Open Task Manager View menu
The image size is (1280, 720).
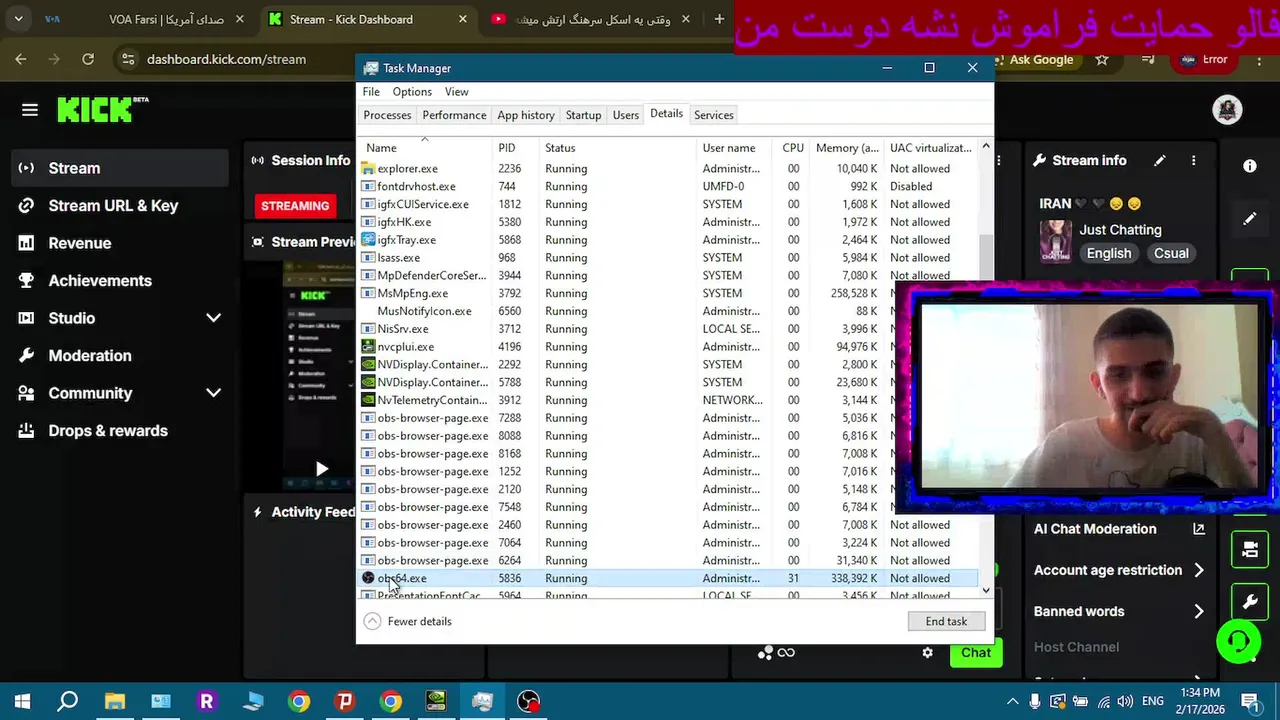point(456,91)
